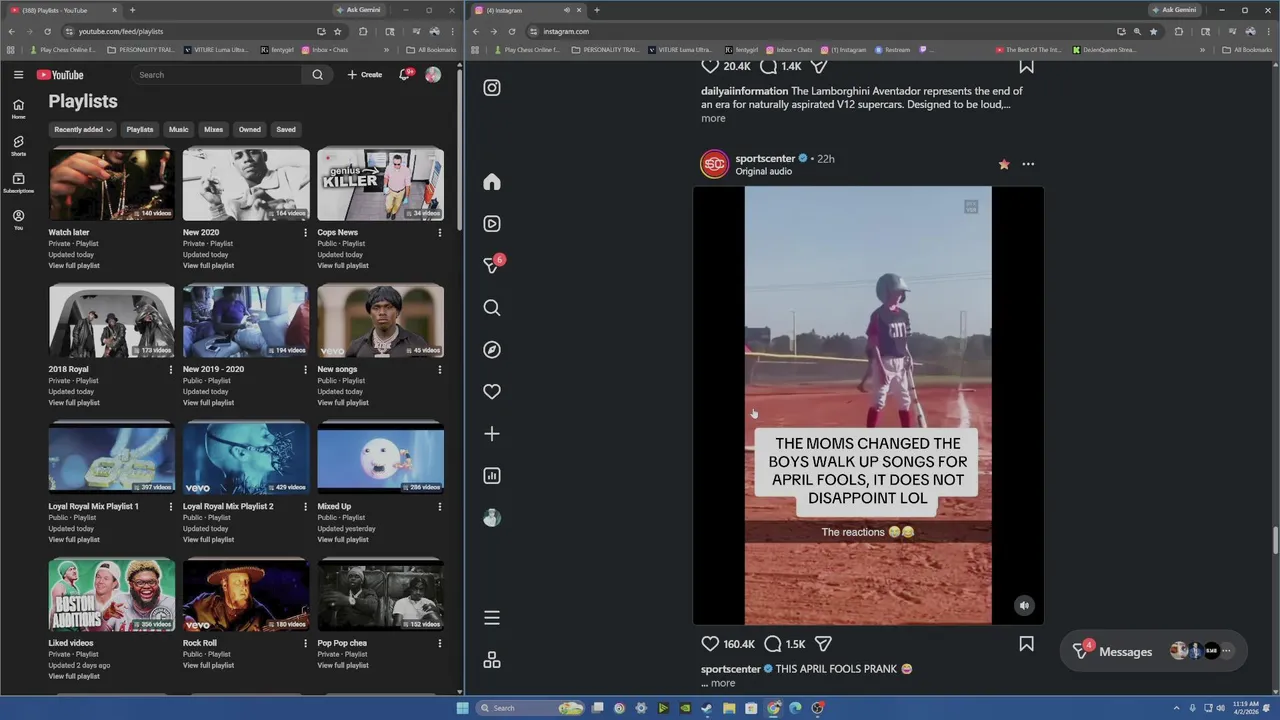Click the YouTube logo

pos(60,75)
